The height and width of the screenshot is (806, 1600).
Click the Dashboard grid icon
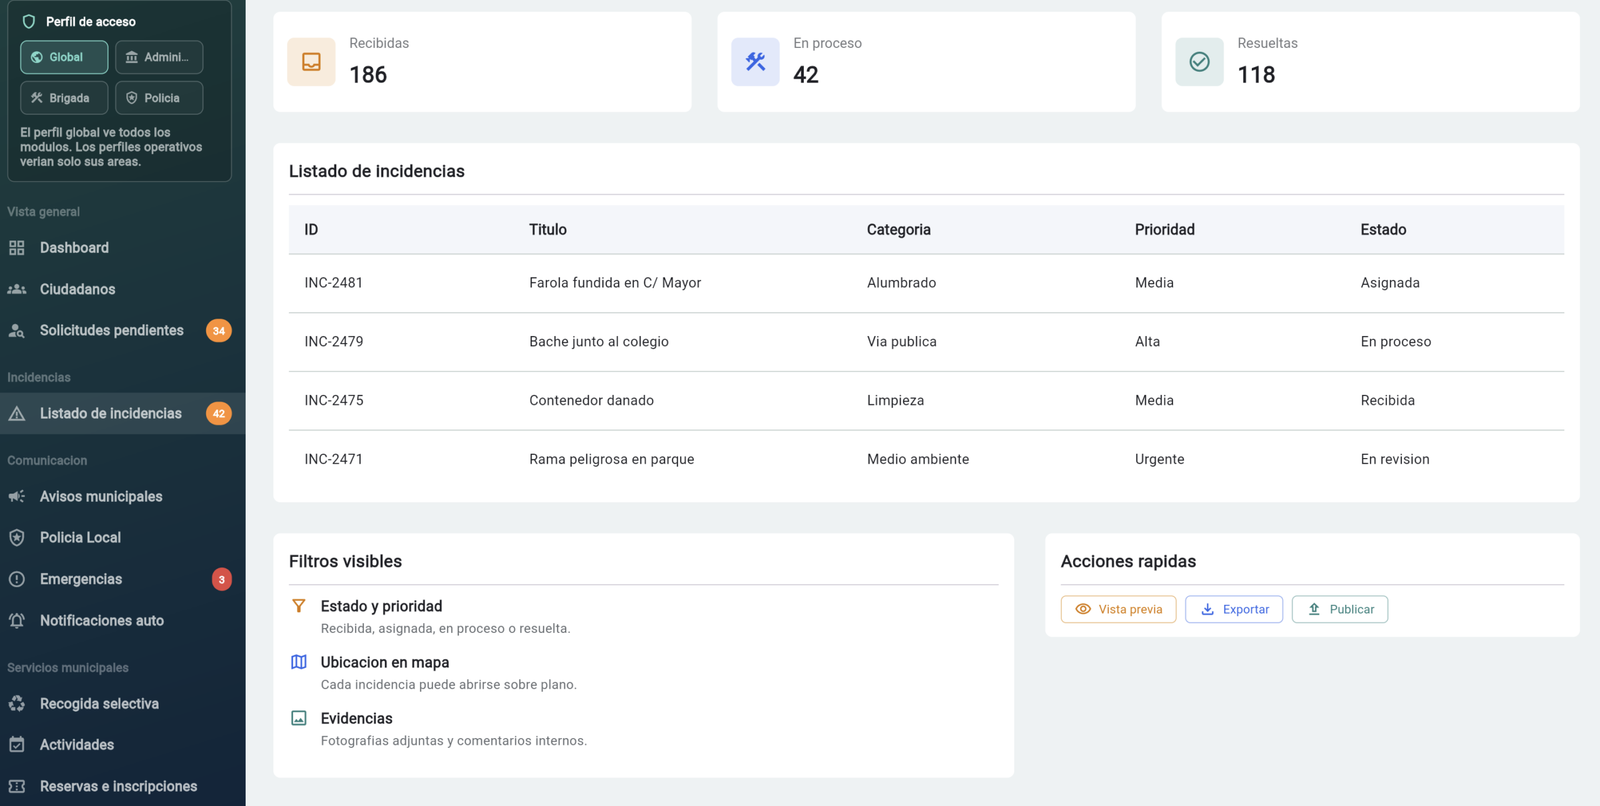pyautogui.click(x=17, y=248)
